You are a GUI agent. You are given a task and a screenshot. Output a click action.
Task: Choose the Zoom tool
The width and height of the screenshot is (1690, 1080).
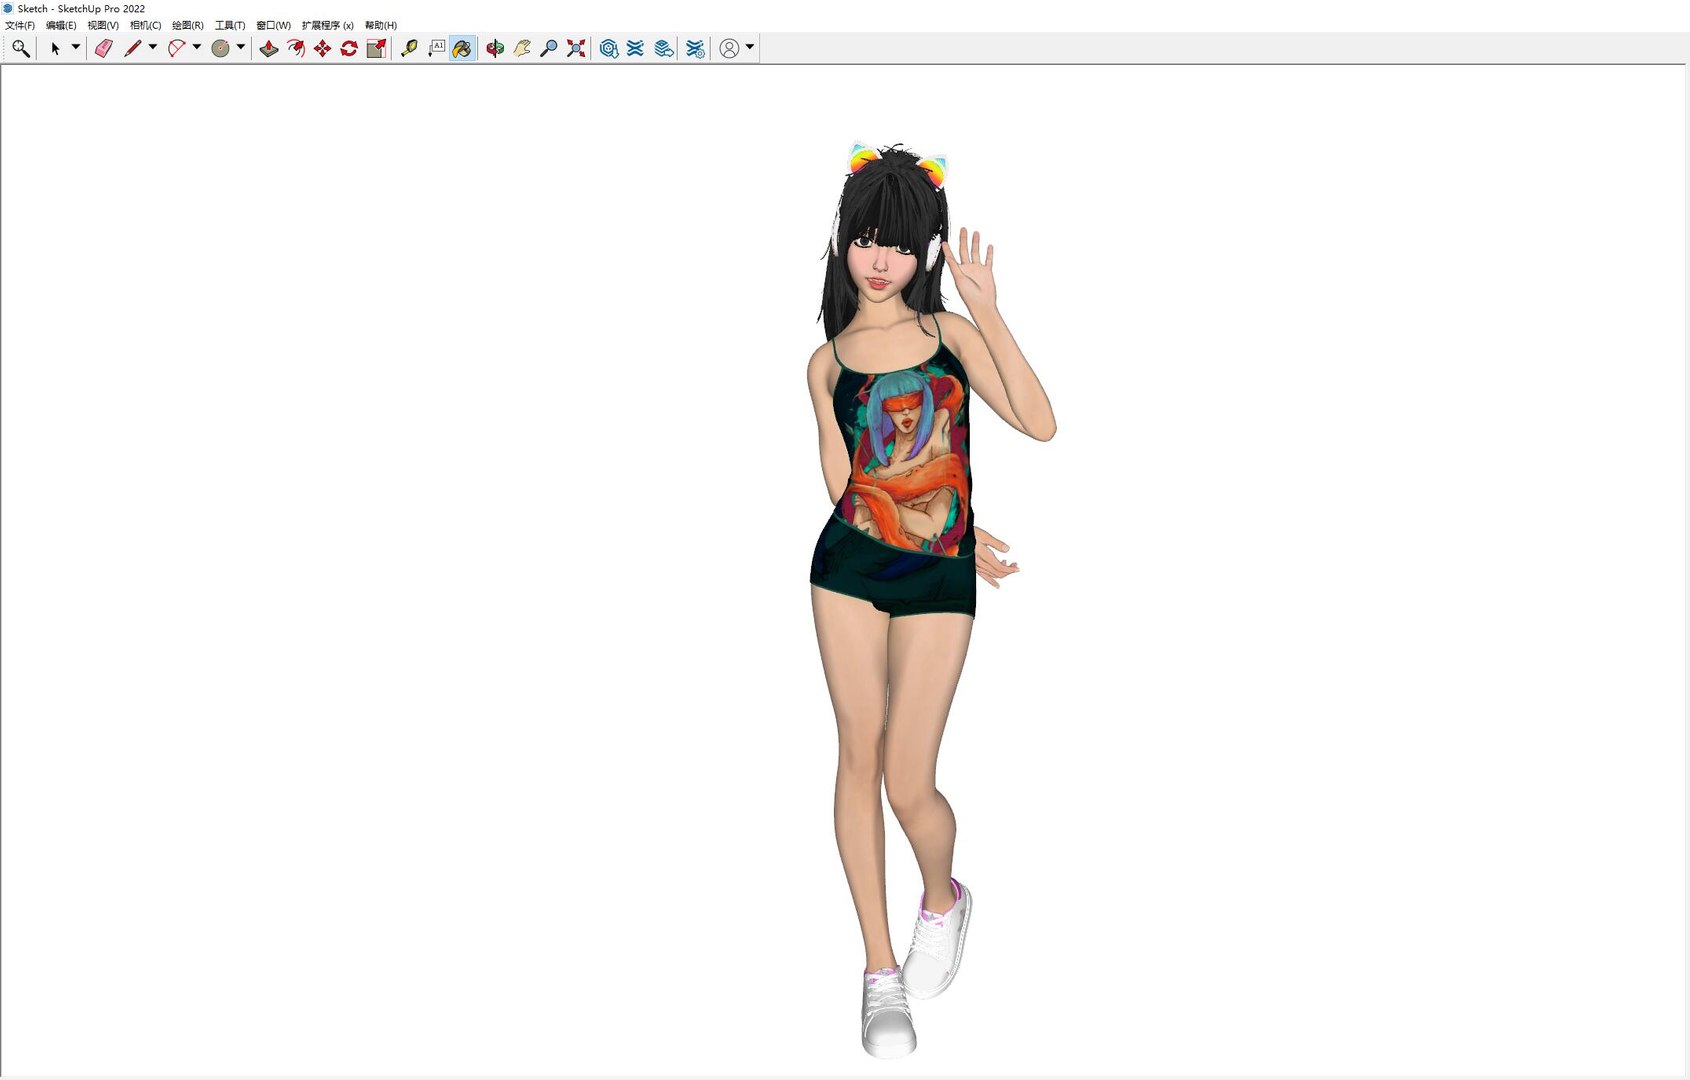click(549, 48)
